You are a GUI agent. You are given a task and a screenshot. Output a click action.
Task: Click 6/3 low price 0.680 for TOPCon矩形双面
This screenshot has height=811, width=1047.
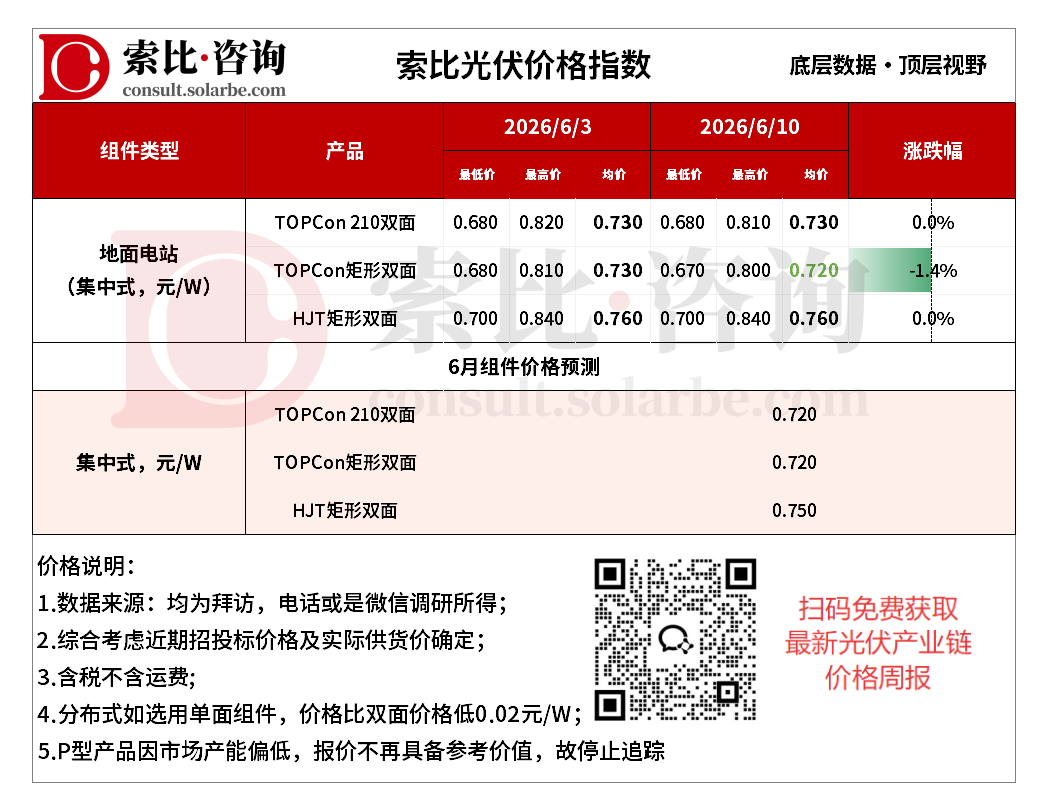(475, 270)
